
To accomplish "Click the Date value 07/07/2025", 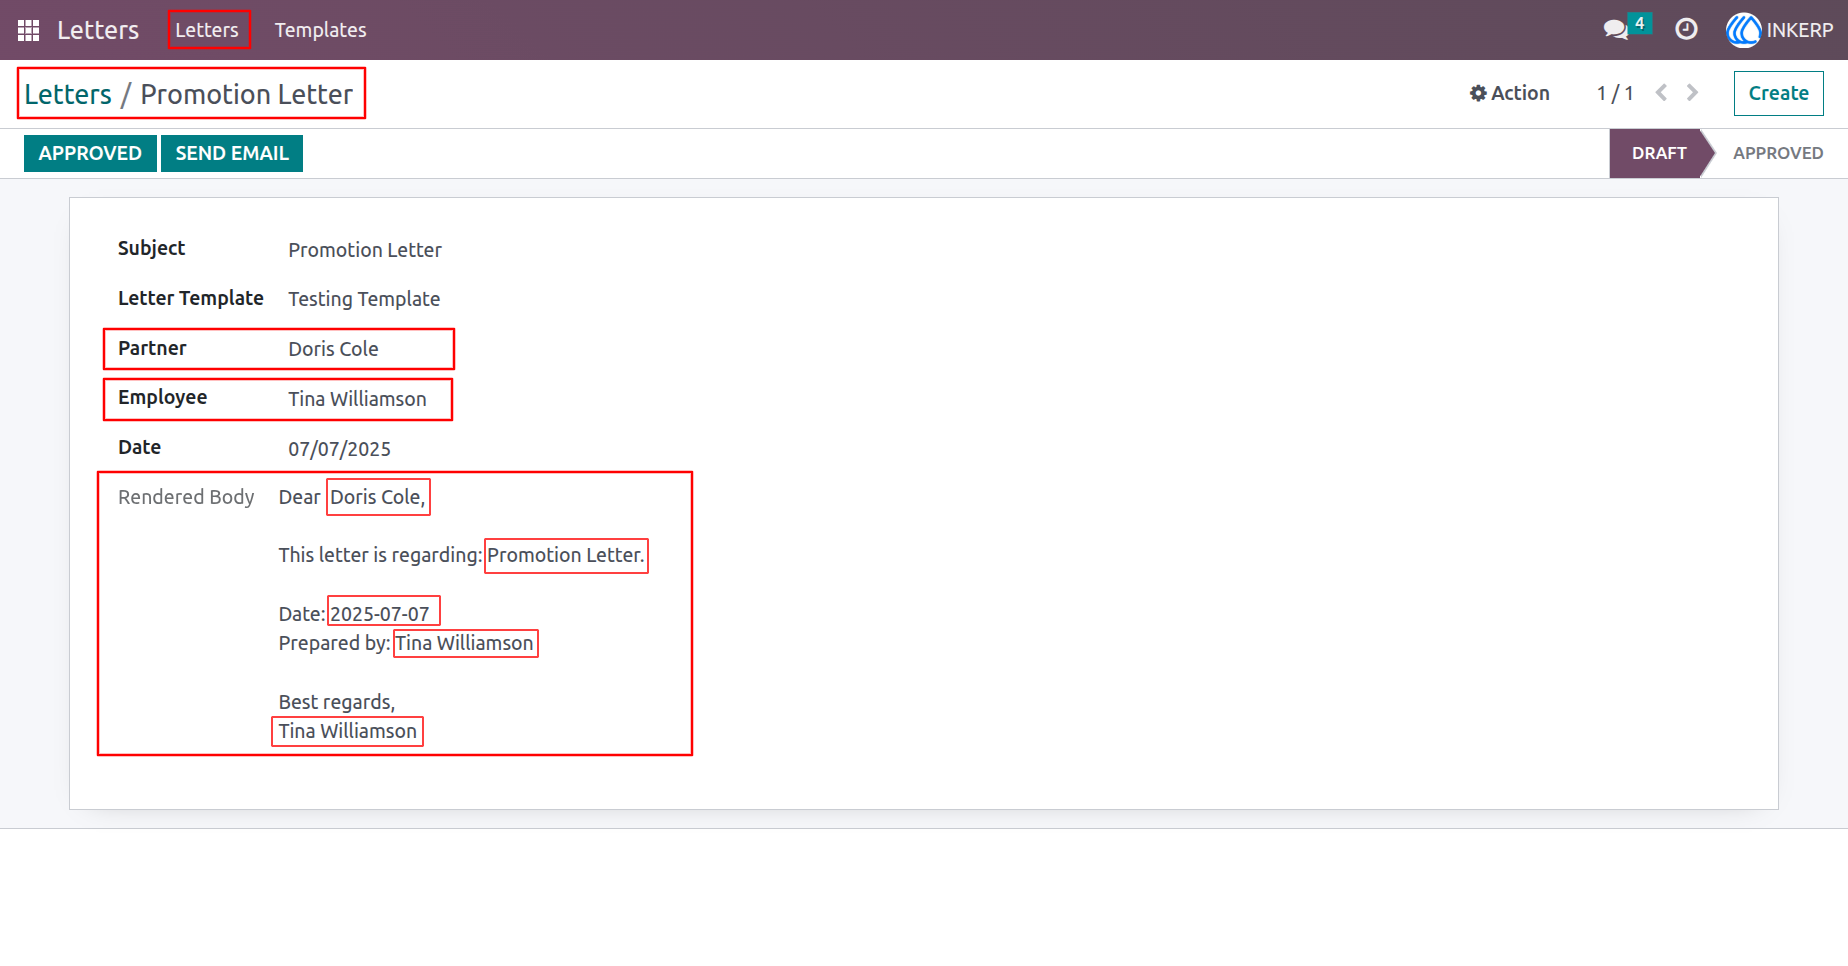I will click(339, 449).
